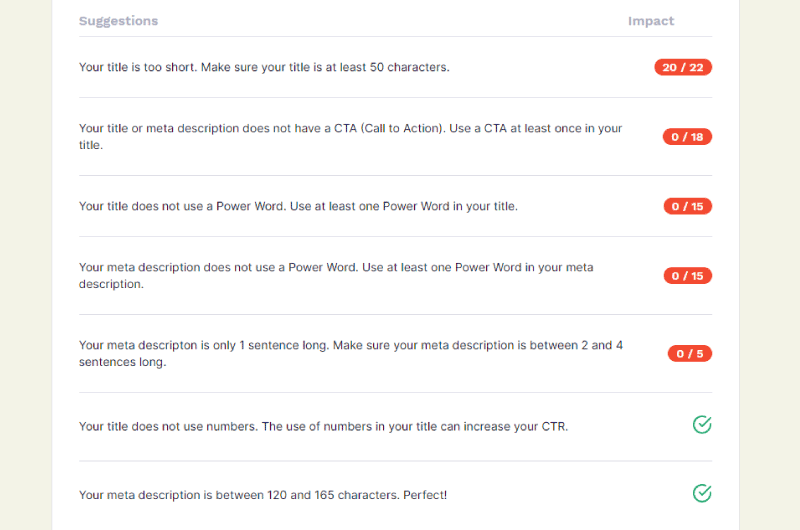Click the 20 / 22 impact badge
This screenshot has width=800, height=530.
pyautogui.click(x=683, y=67)
